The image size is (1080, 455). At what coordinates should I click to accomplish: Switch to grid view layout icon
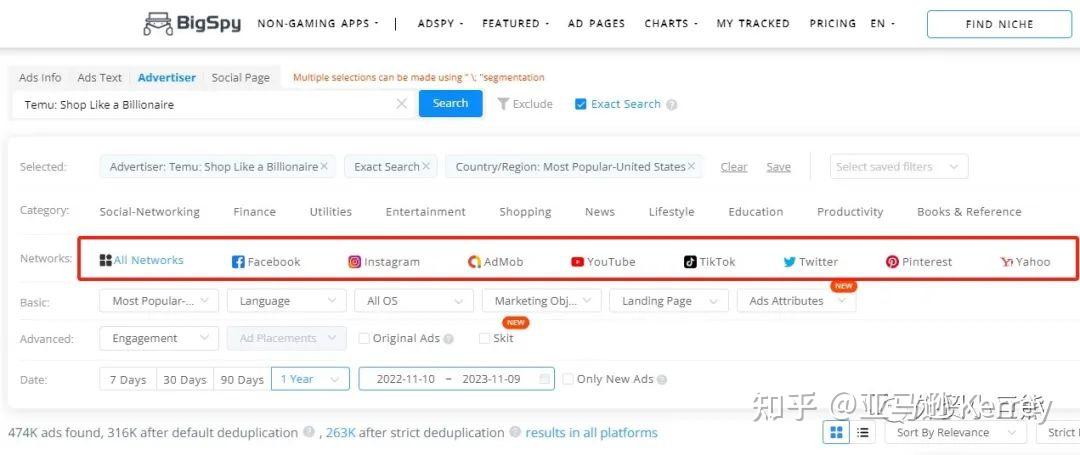pyautogui.click(x=836, y=433)
